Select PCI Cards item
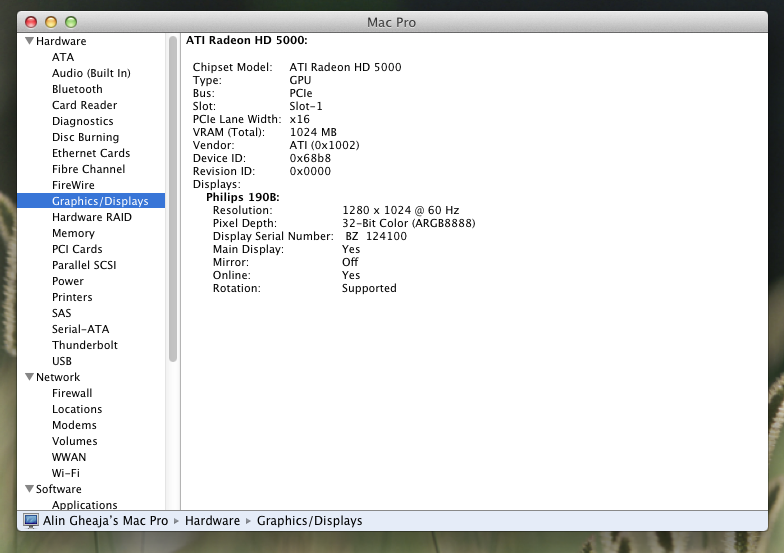The height and width of the screenshot is (553, 784). pyautogui.click(x=77, y=249)
